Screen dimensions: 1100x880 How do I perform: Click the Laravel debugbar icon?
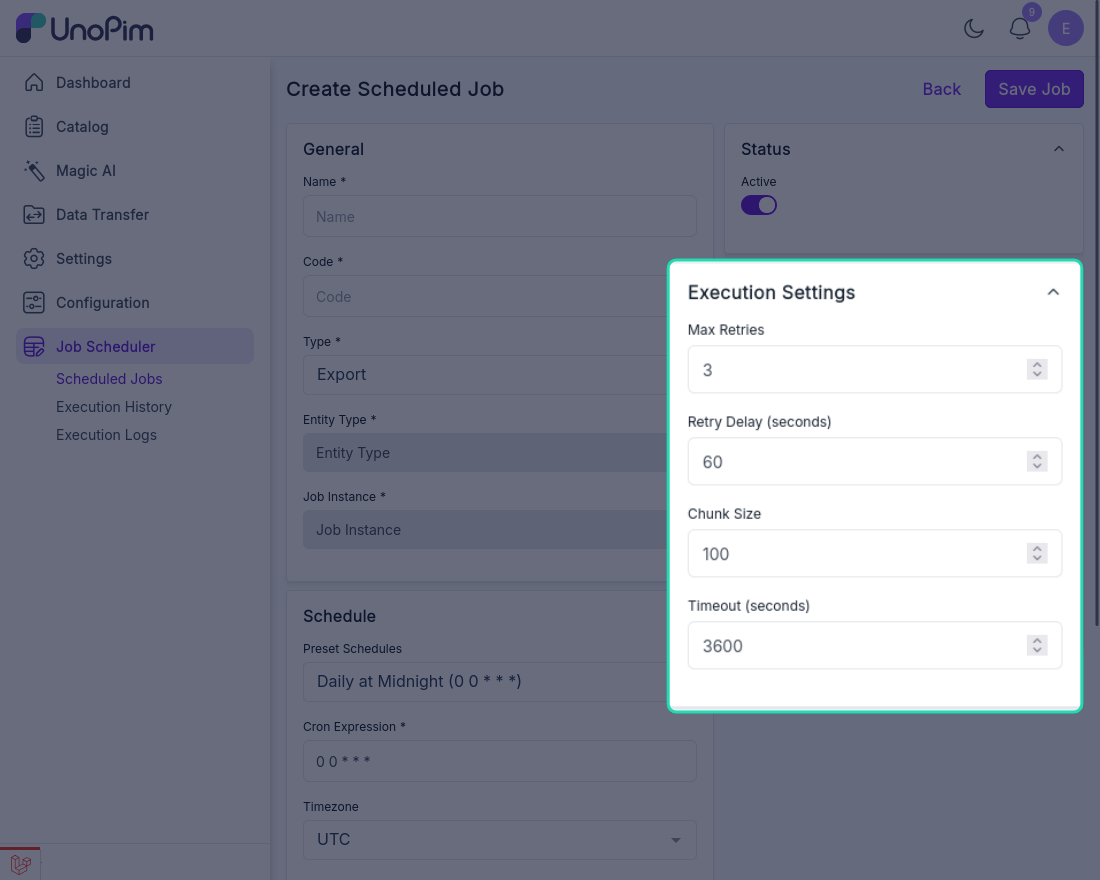[20, 865]
